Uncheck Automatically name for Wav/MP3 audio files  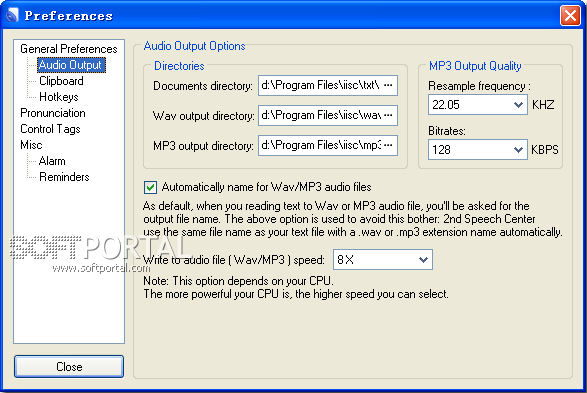pos(150,187)
